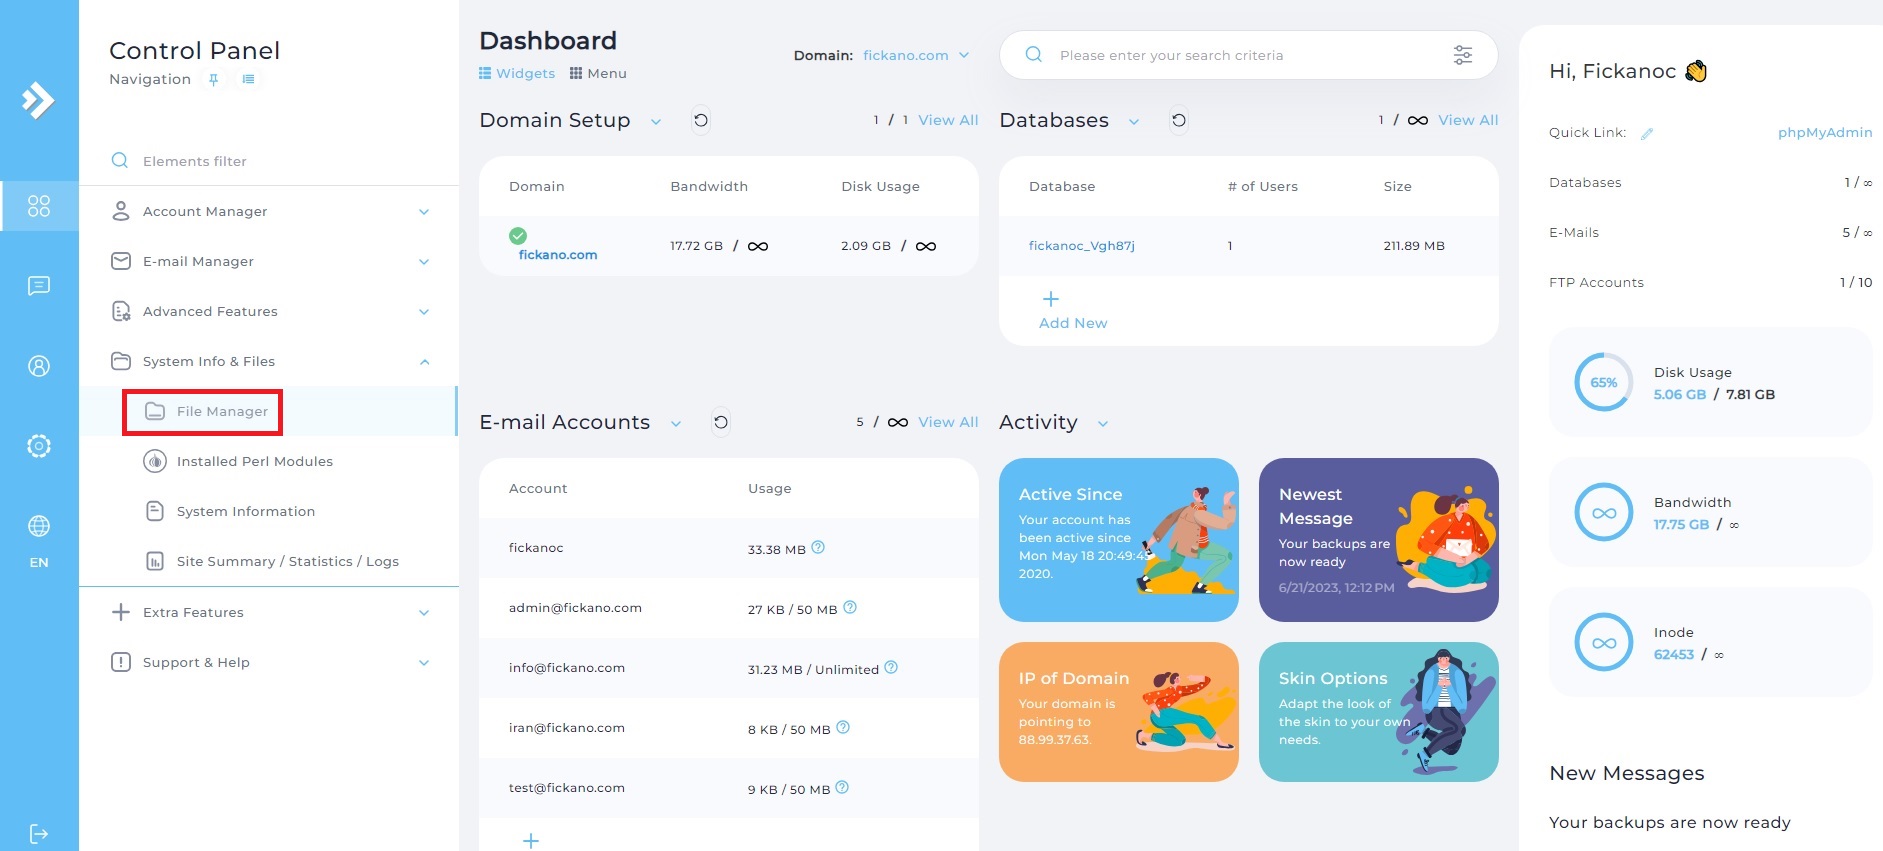1883x851 pixels.
Task: Select Site Summary / Statistics / Logs
Action: [287, 561]
